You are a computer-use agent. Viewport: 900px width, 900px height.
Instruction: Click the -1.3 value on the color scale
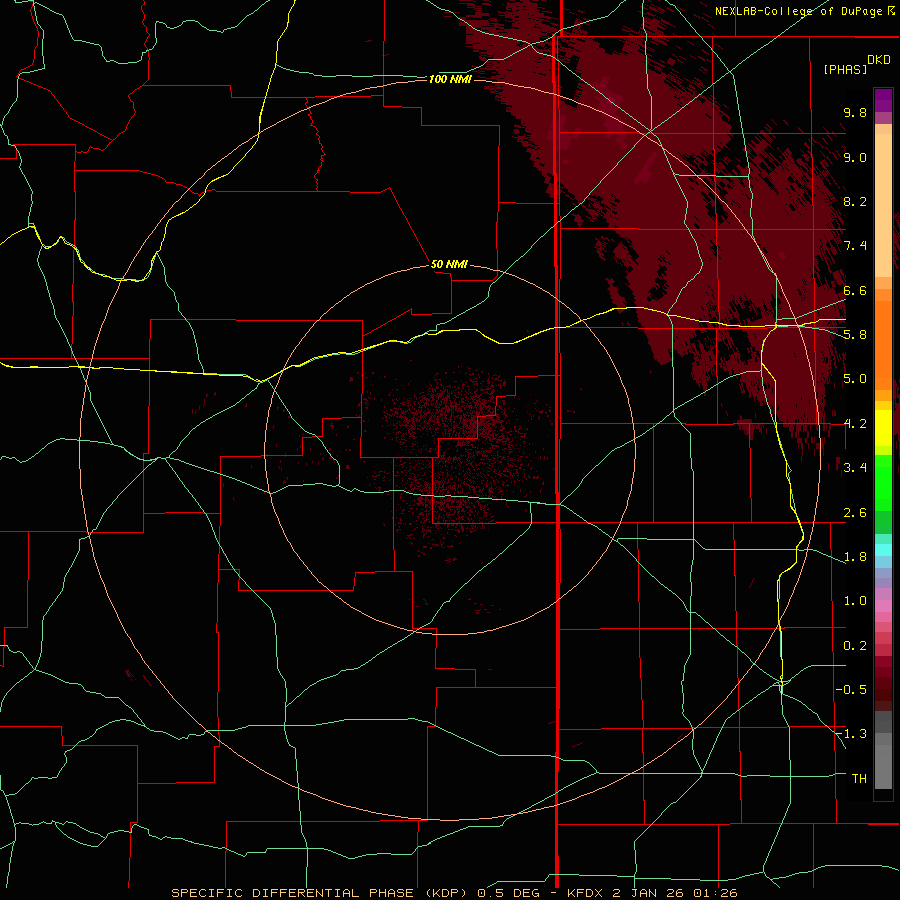coord(851,734)
